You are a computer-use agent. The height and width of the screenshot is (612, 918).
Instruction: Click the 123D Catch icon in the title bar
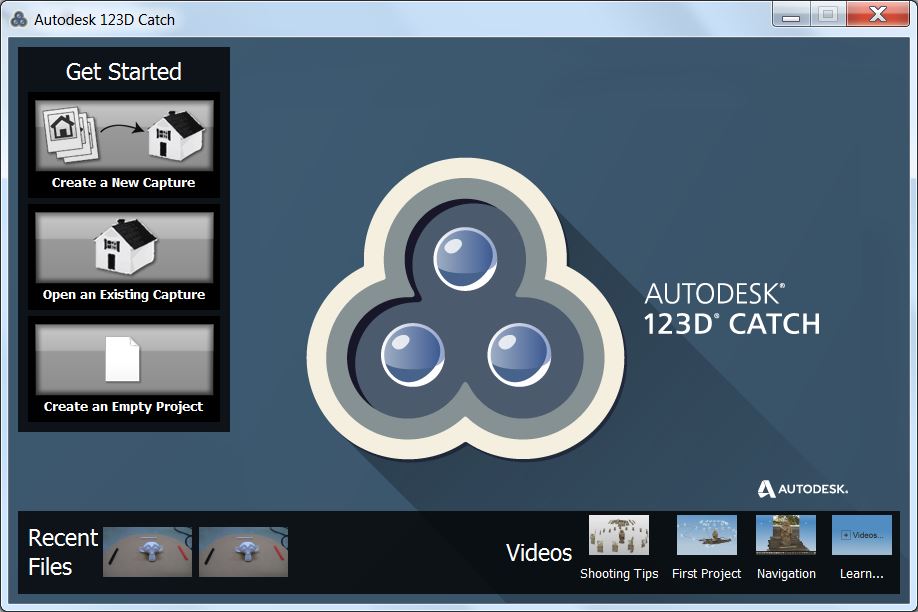pyautogui.click(x=19, y=19)
